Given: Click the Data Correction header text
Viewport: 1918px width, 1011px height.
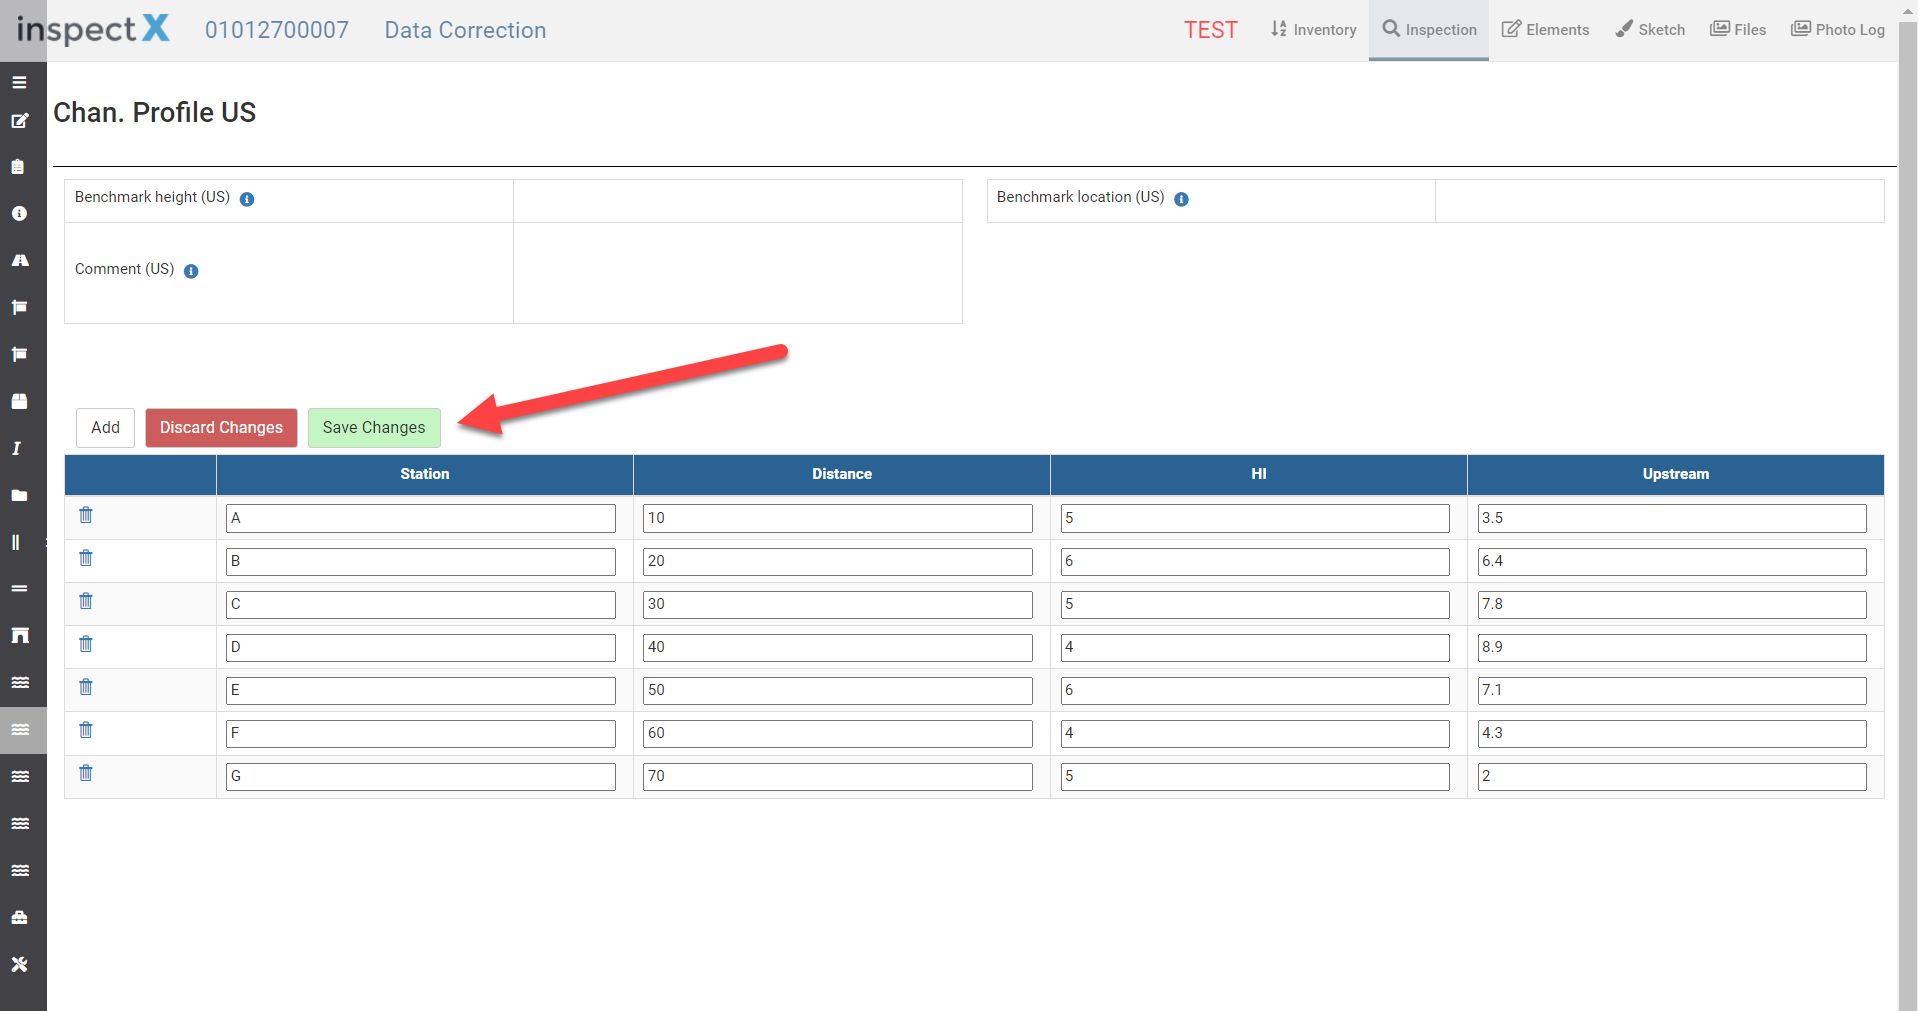Looking at the screenshot, I should click(465, 30).
